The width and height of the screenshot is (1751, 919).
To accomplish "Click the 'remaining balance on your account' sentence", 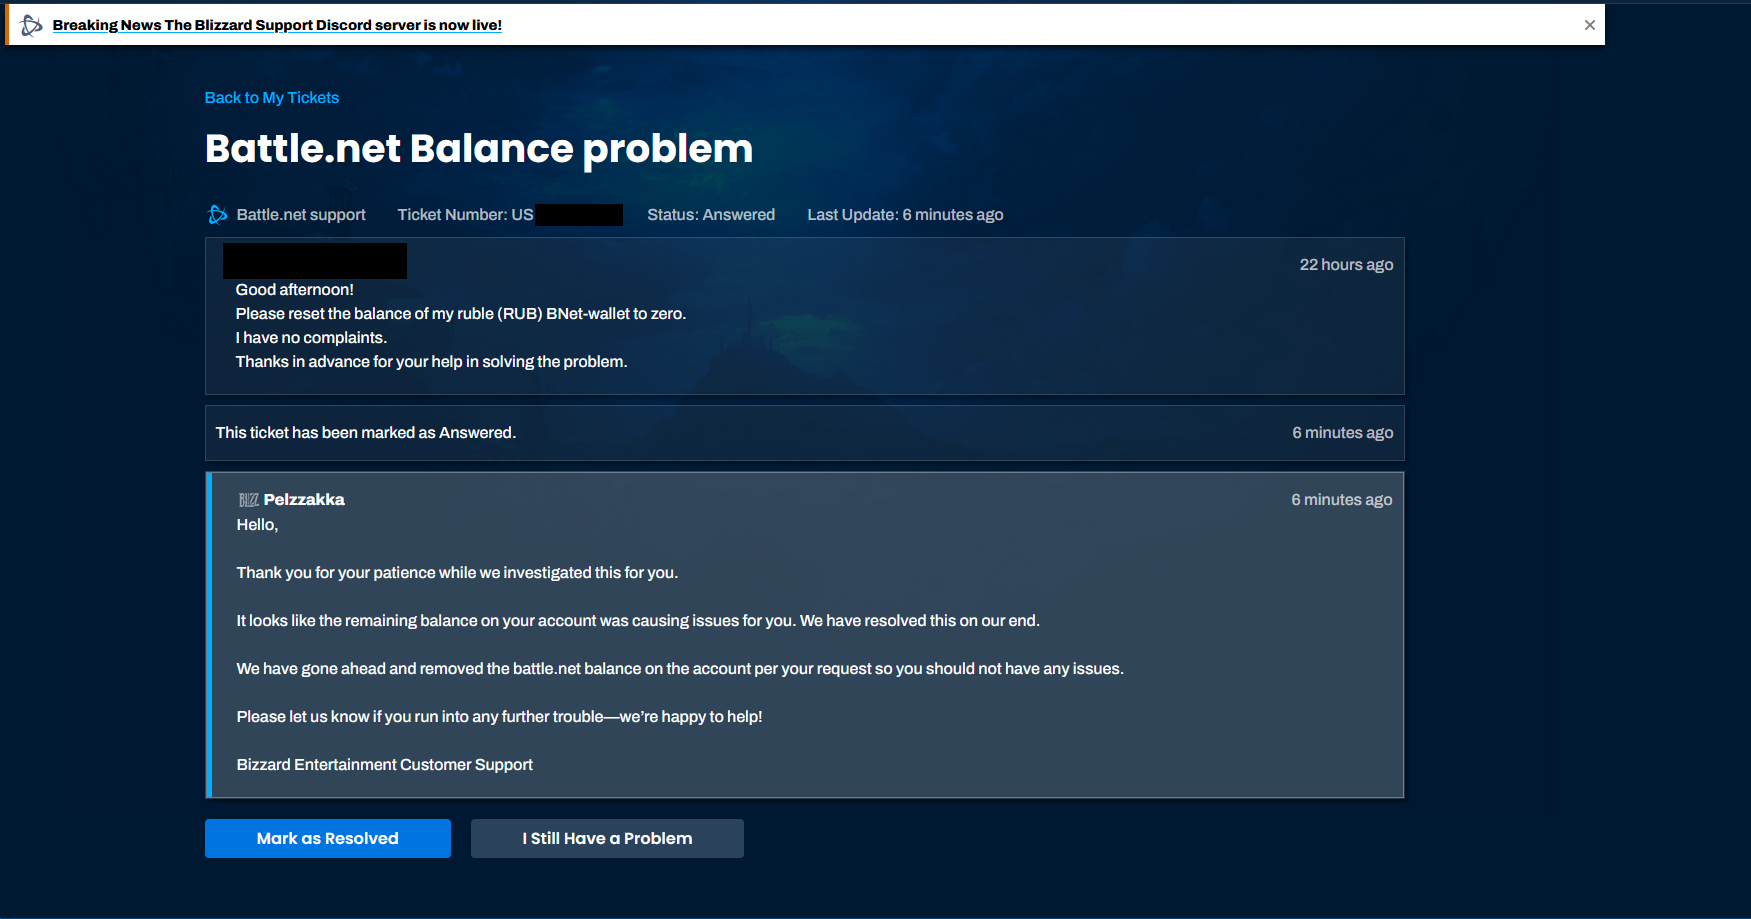I will point(638,621).
